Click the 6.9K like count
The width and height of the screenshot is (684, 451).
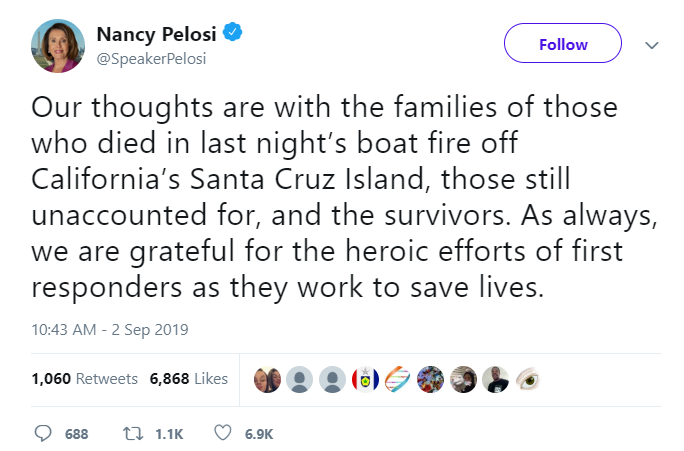tap(258, 434)
